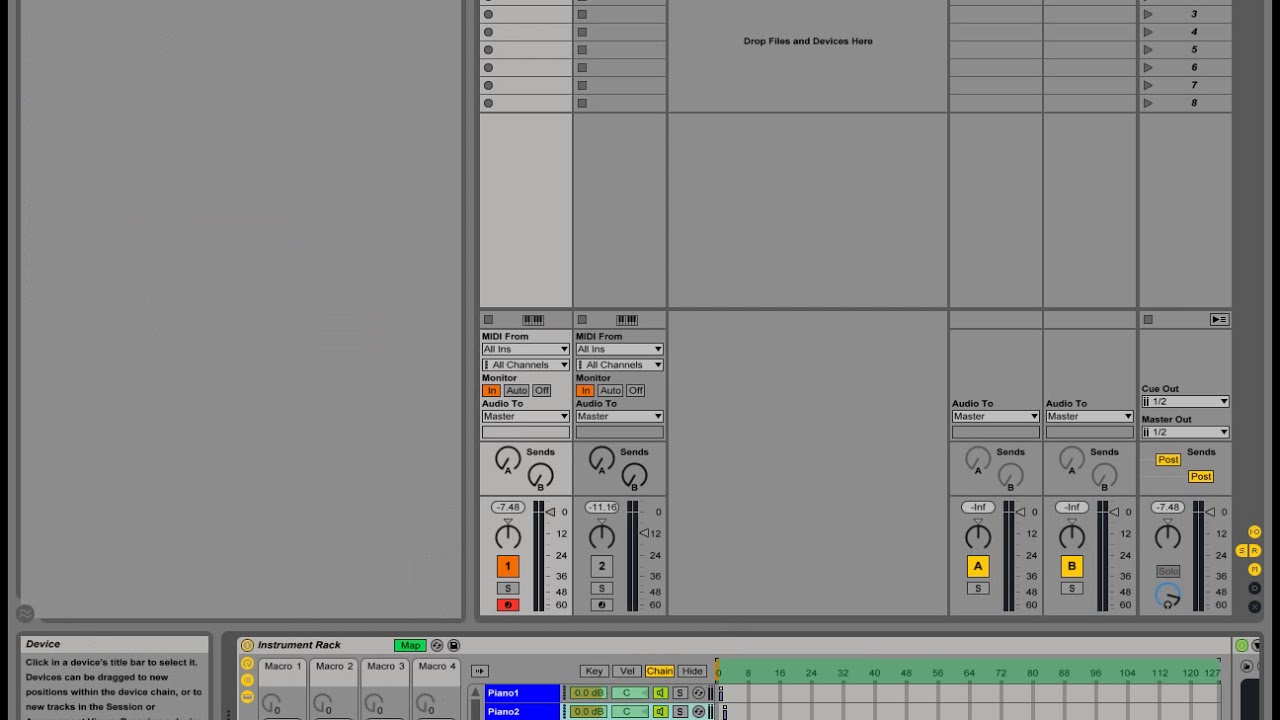
Task: Toggle Returns section visibility (R button)
Action: [x=1255, y=551]
